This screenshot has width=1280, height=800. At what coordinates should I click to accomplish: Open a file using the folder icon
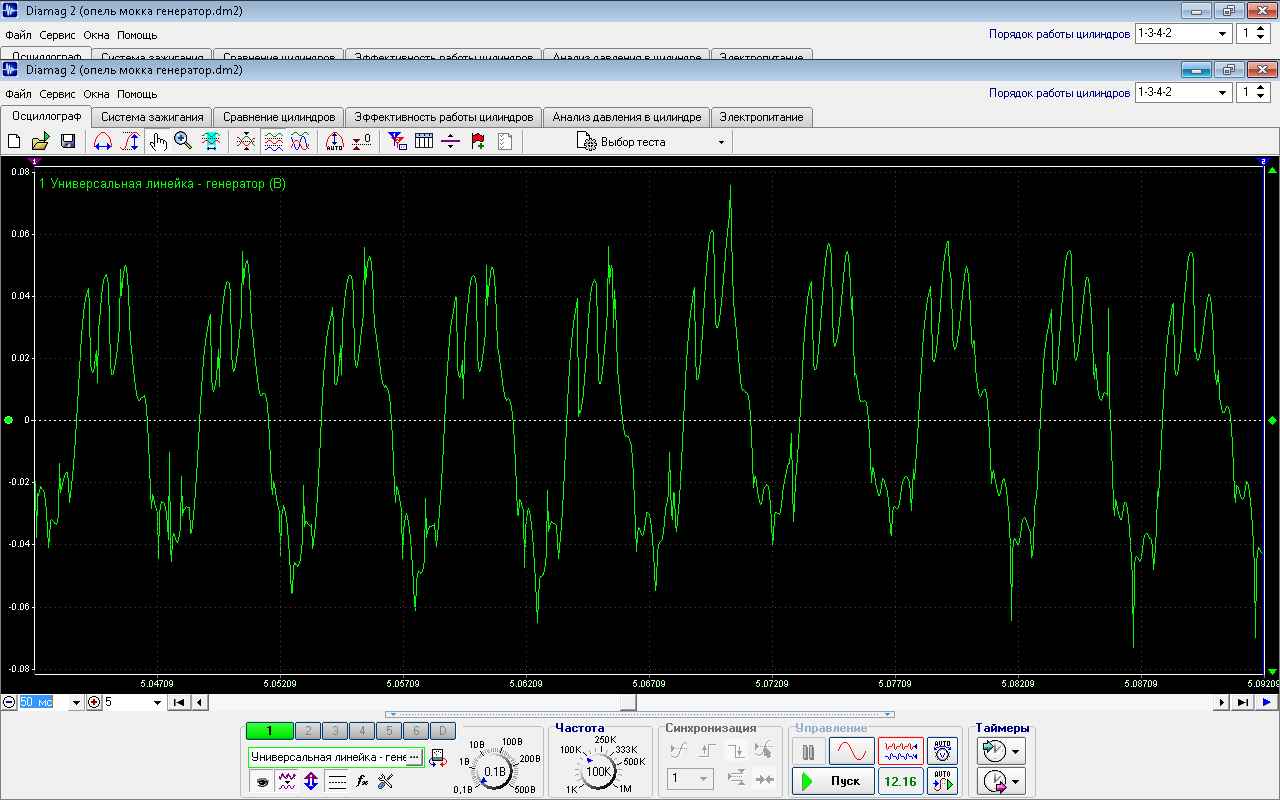point(40,142)
